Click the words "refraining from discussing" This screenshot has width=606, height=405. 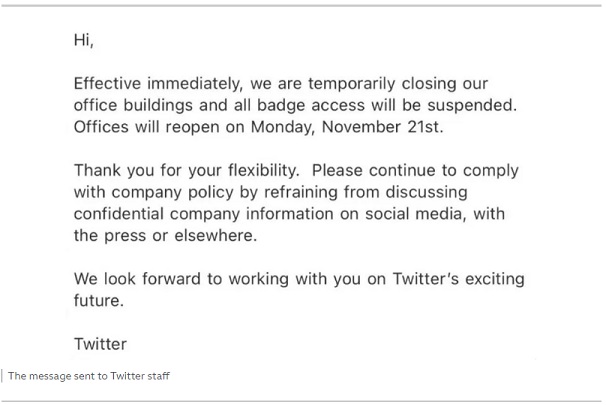pos(372,193)
